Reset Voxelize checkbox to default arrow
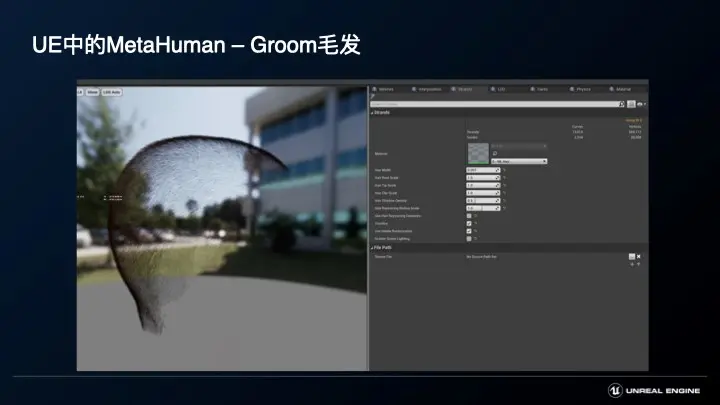This screenshot has width=720, height=405. 475,224
